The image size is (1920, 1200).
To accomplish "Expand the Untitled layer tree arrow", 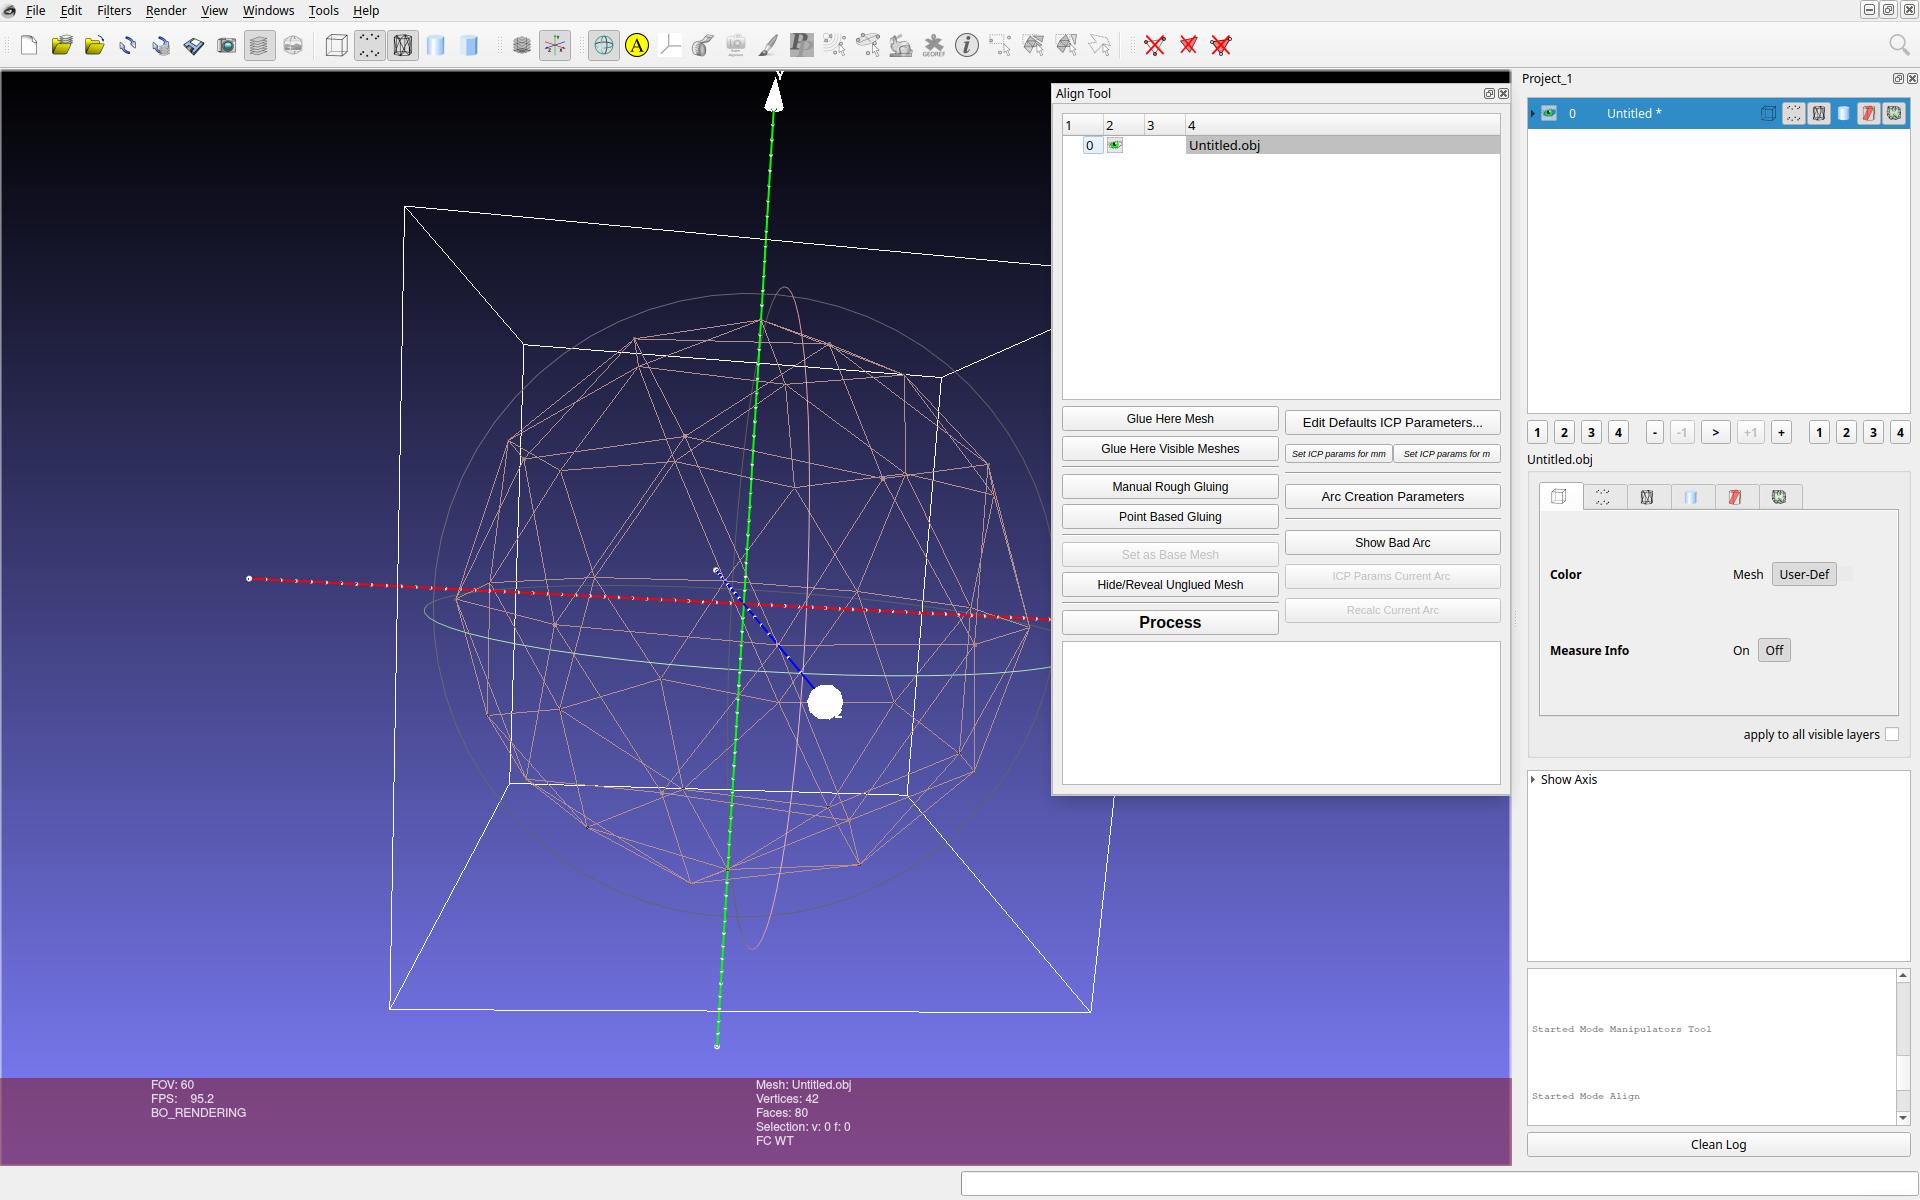I will click(x=1533, y=113).
